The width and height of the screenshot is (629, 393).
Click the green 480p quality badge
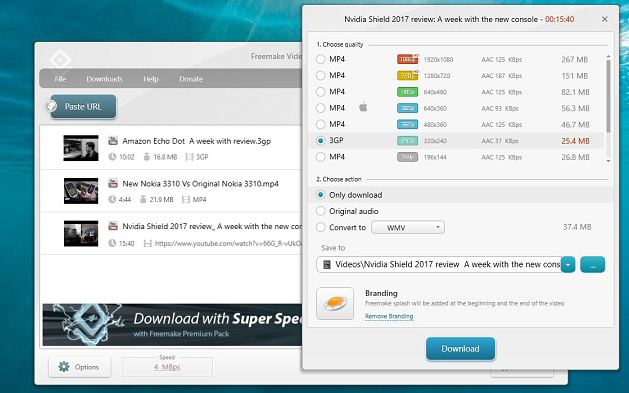click(408, 92)
